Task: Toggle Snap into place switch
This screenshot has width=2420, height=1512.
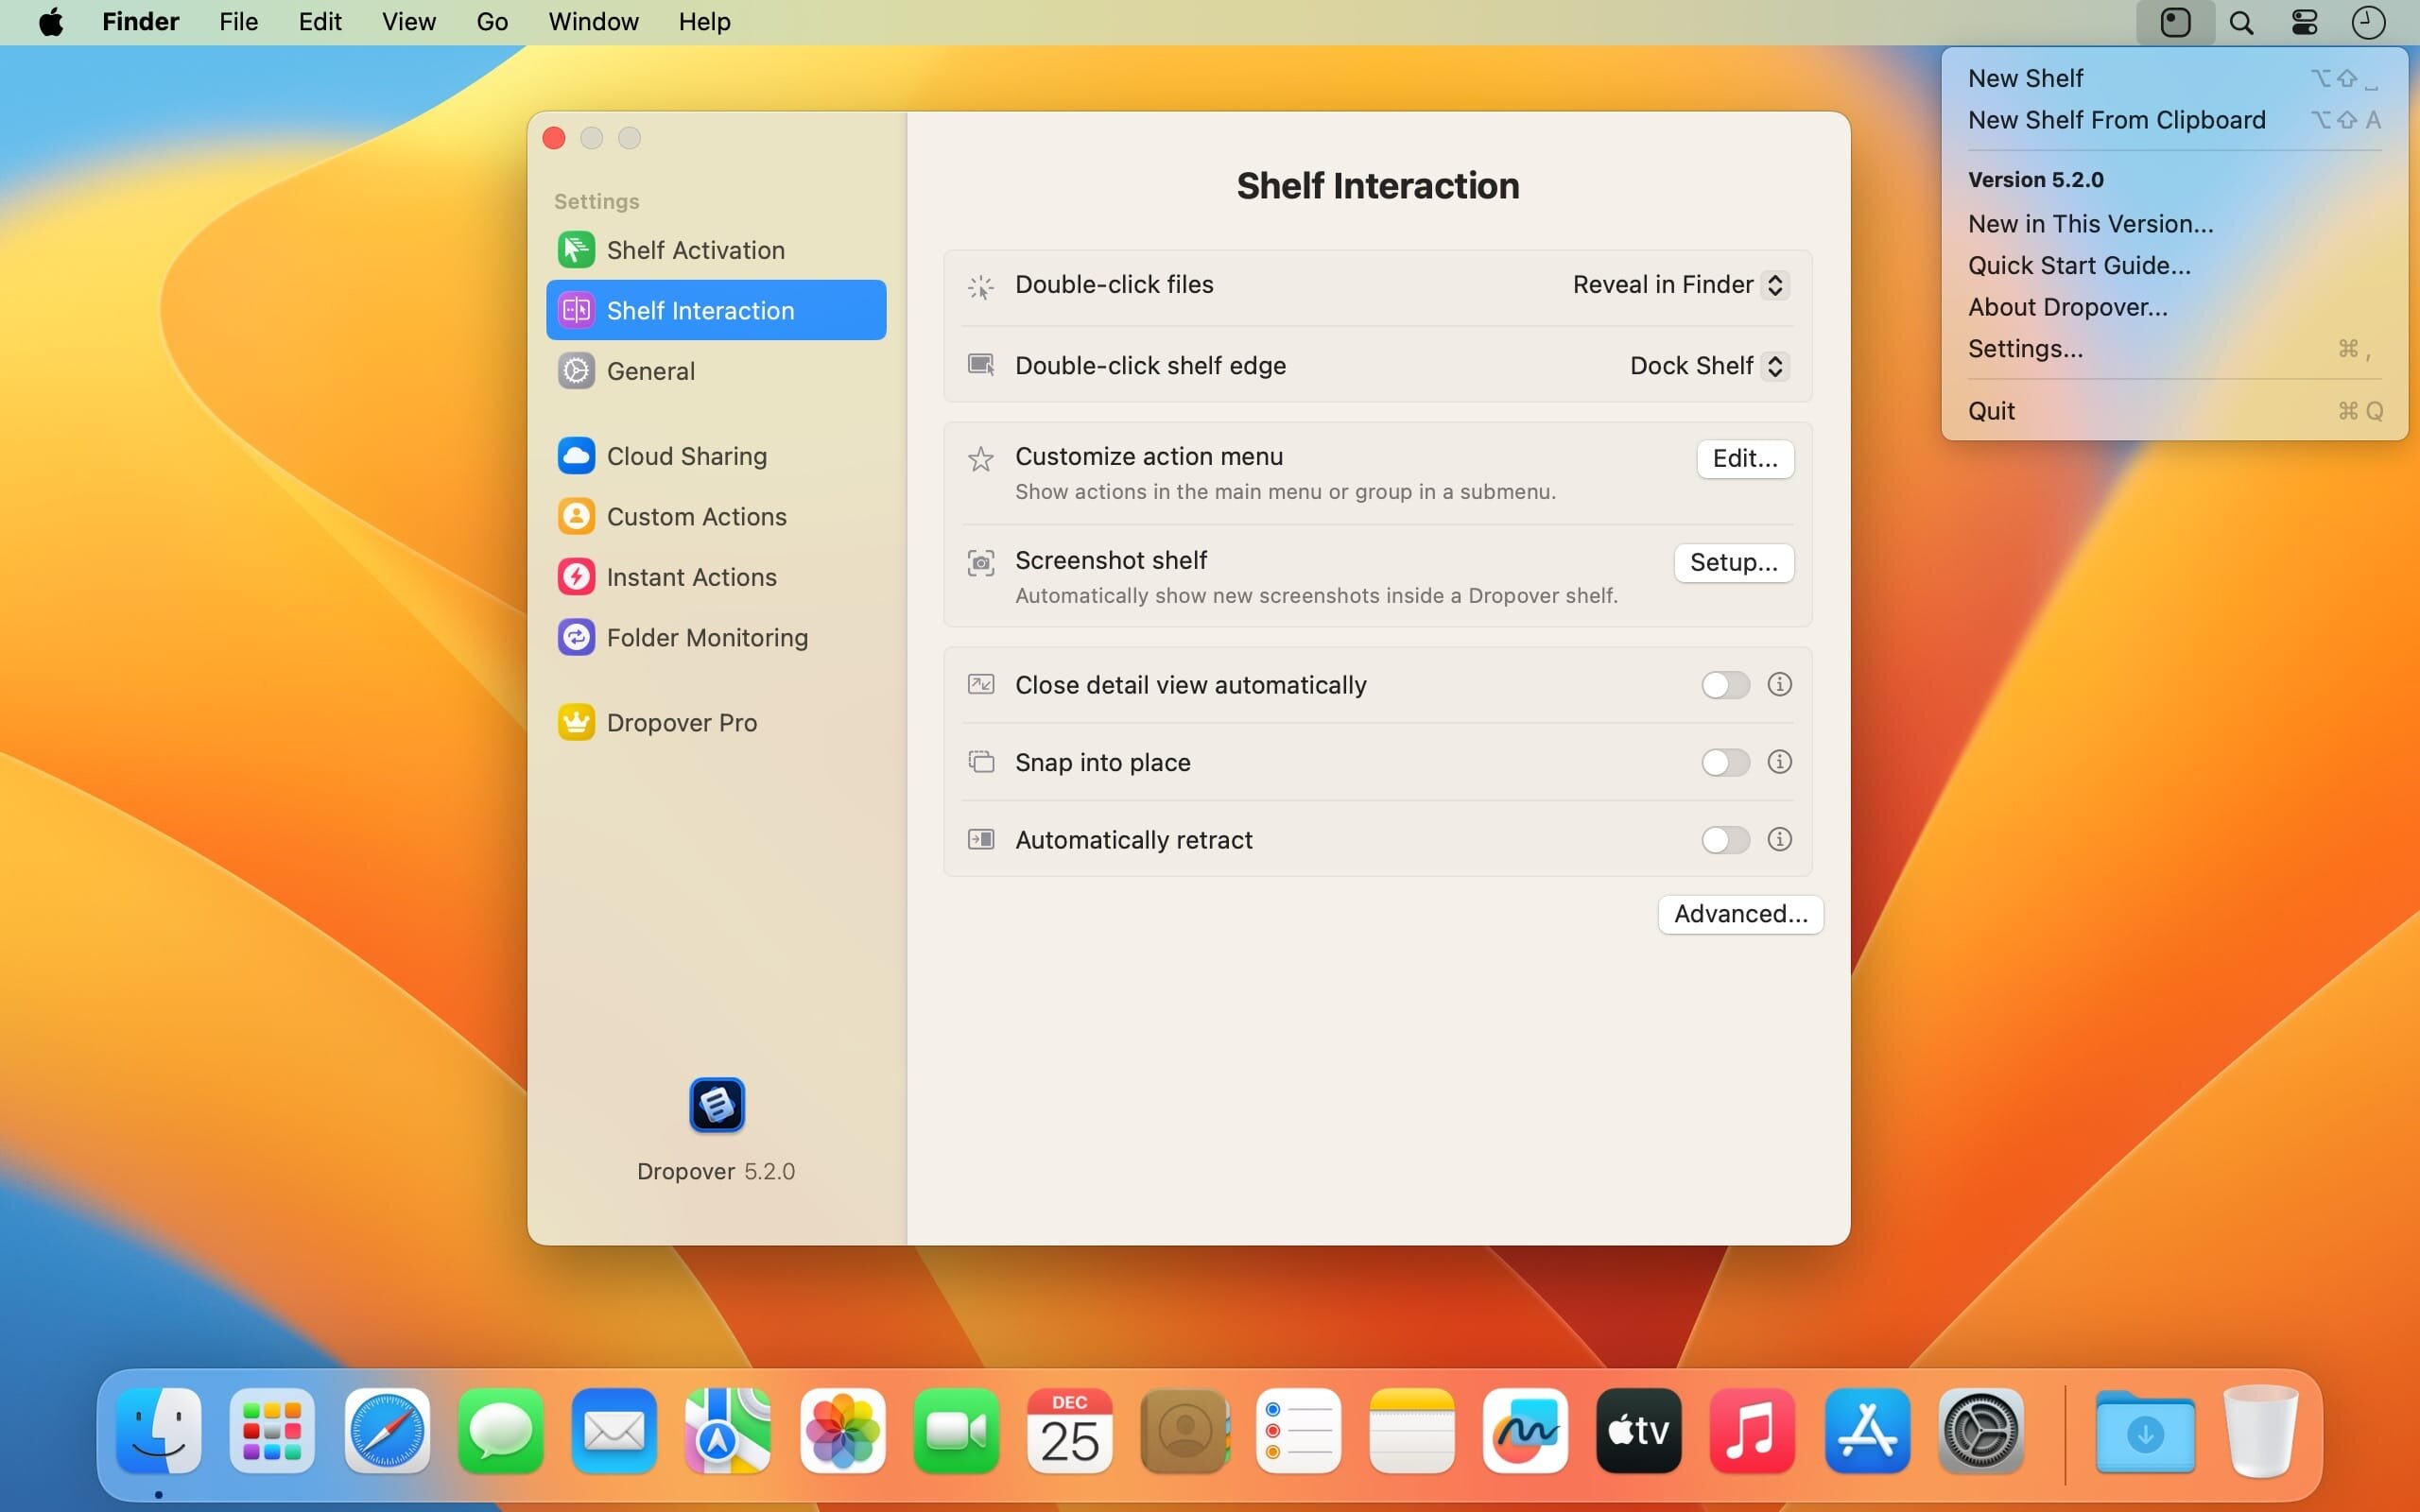Action: pos(1725,763)
